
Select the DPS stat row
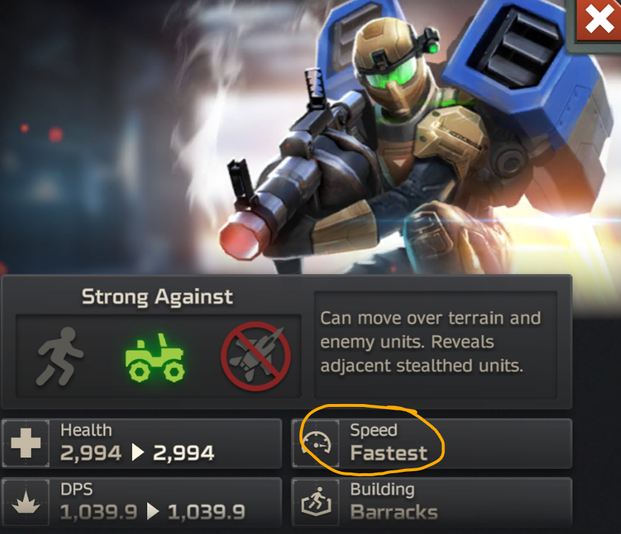[142, 502]
